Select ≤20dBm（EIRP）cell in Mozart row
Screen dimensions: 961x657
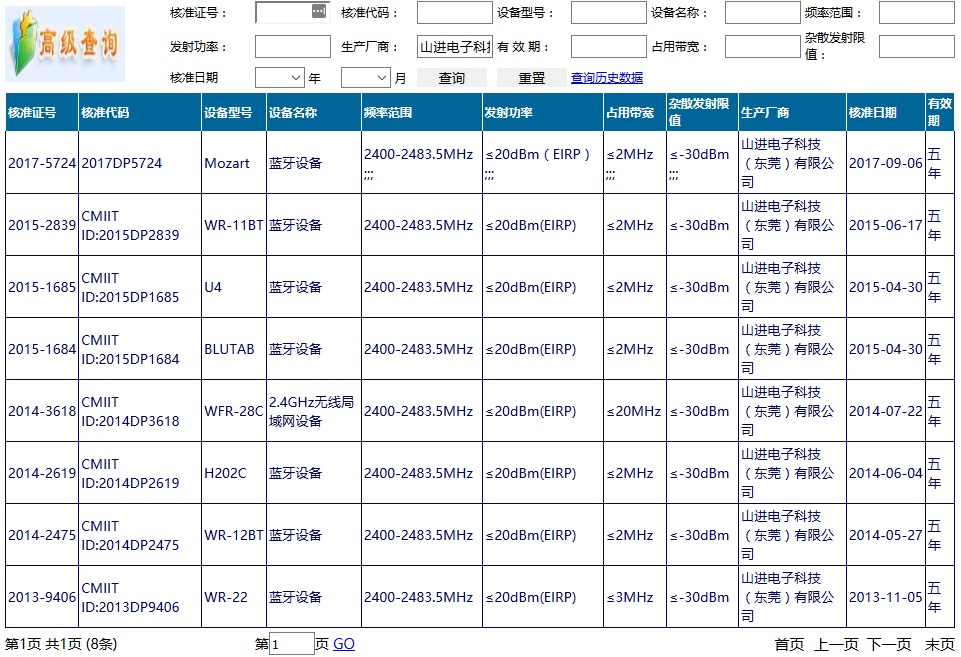543,163
